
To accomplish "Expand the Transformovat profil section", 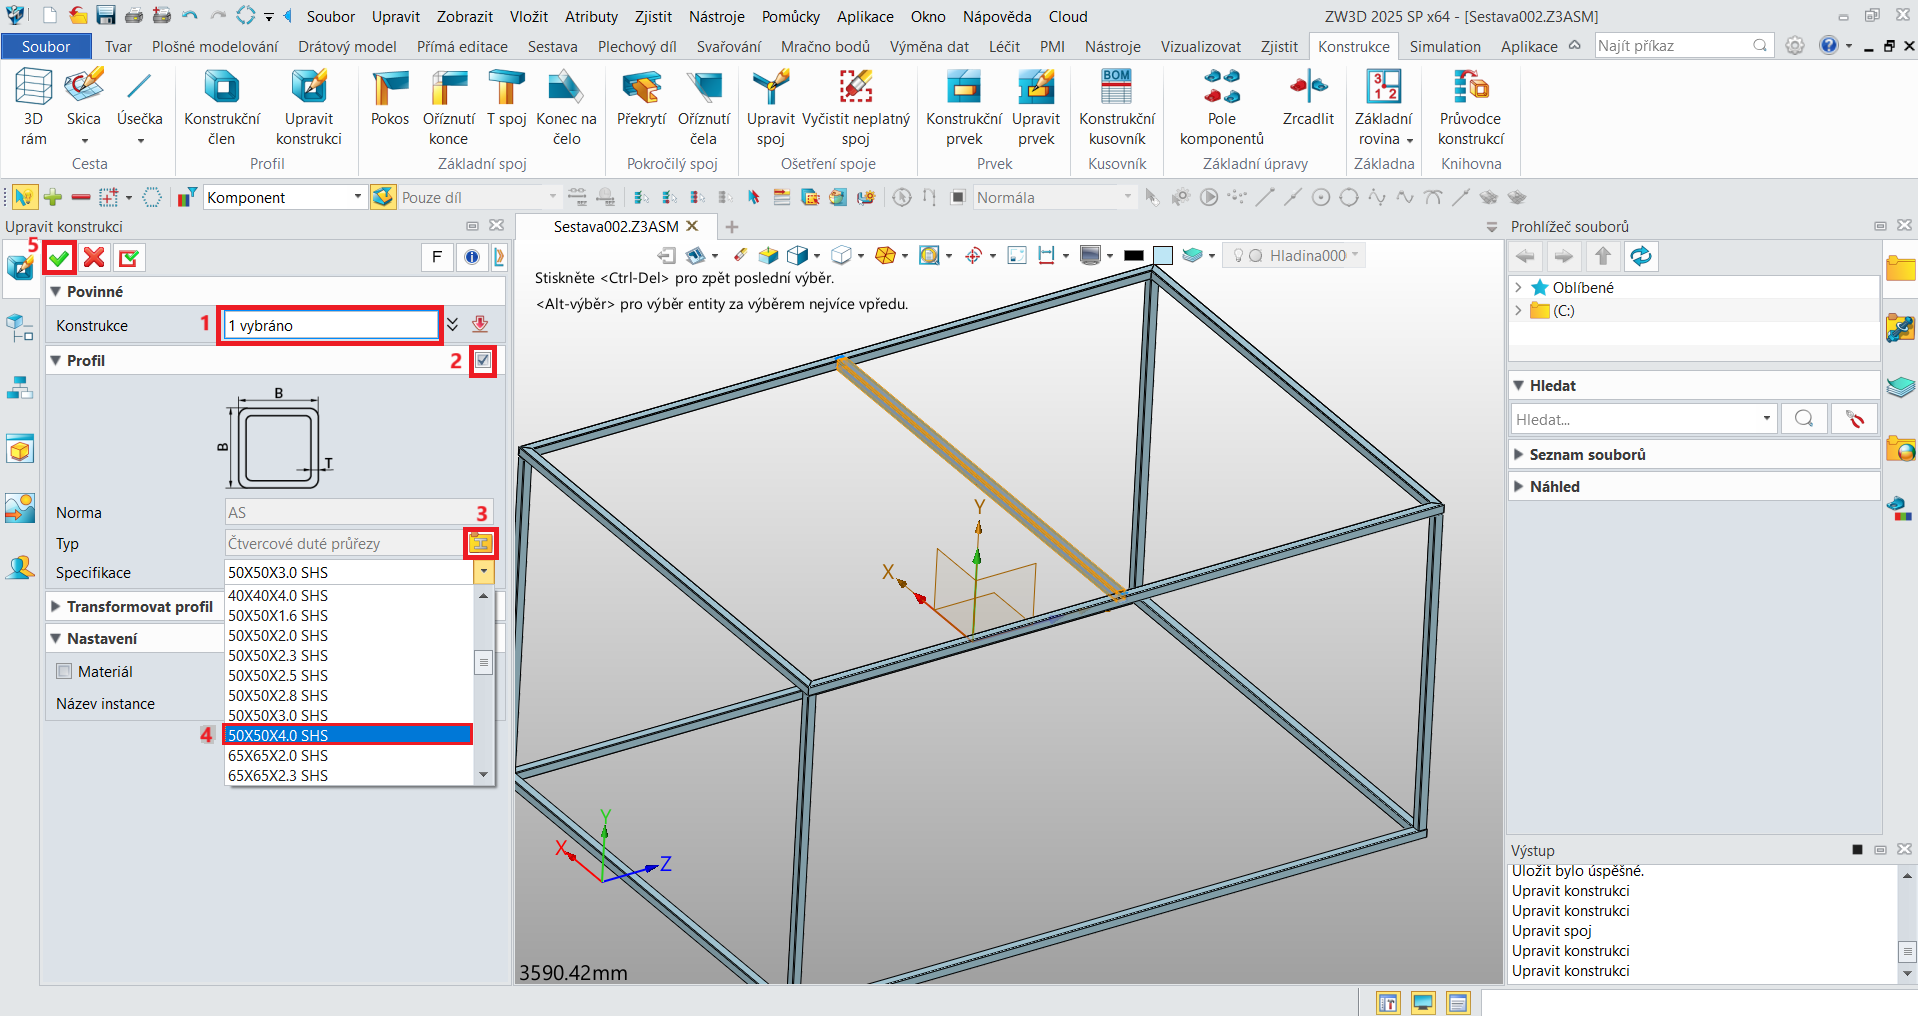I will (x=58, y=606).
